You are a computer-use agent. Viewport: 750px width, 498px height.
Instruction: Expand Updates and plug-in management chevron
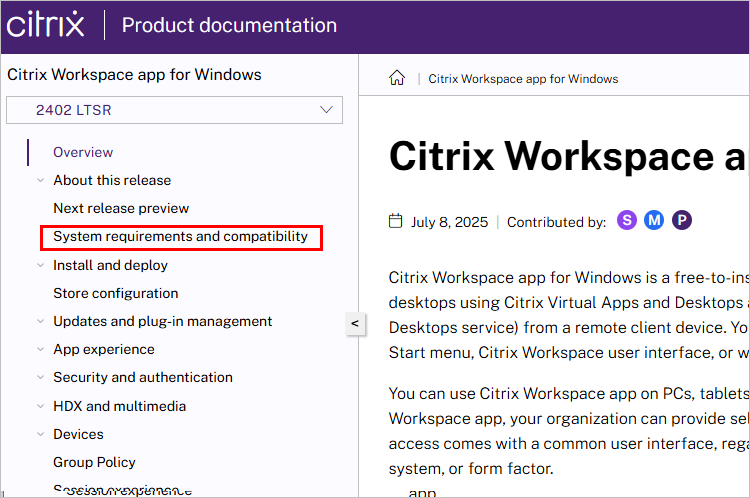41,321
